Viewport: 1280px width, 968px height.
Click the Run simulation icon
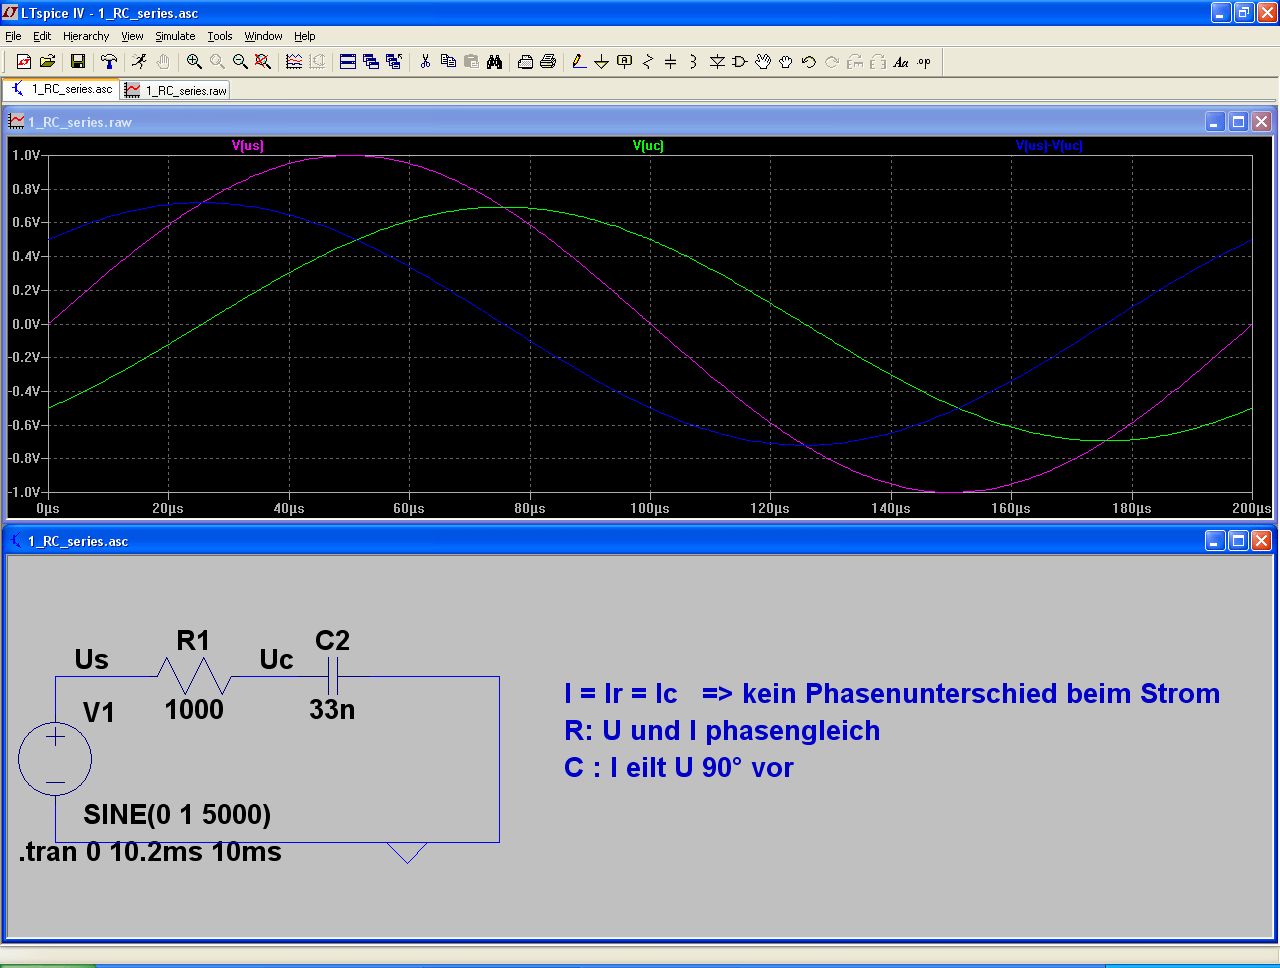point(139,62)
